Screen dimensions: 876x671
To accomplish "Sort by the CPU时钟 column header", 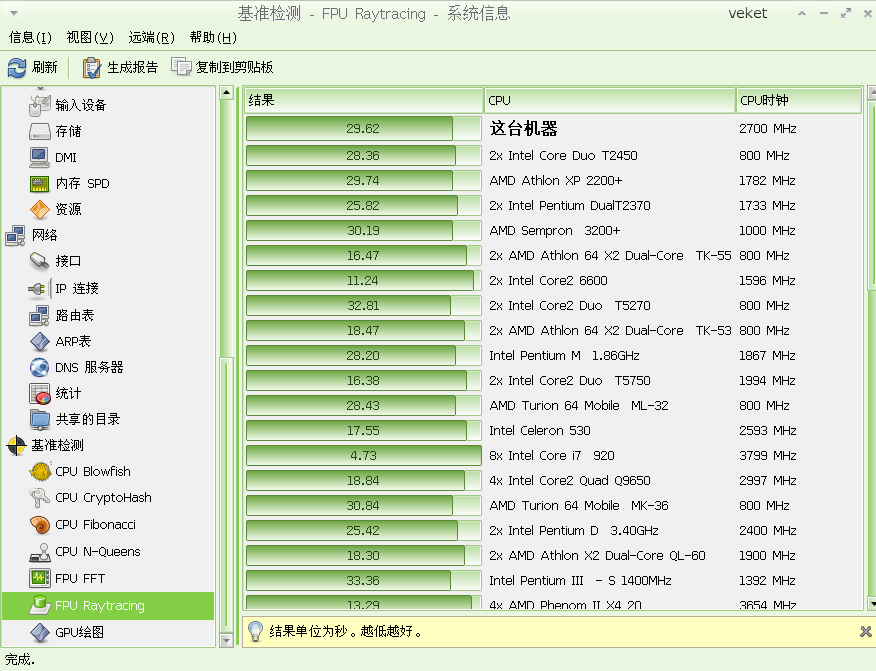I will [x=799, y=101].
